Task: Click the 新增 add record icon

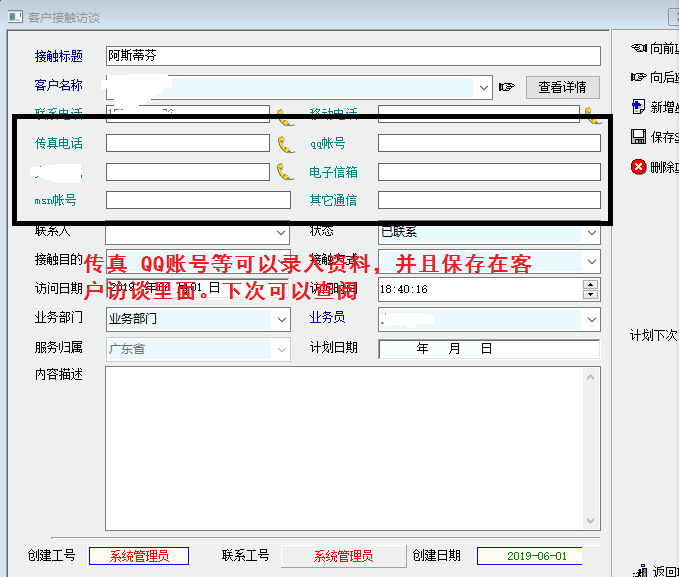Action: click(638, 107)
